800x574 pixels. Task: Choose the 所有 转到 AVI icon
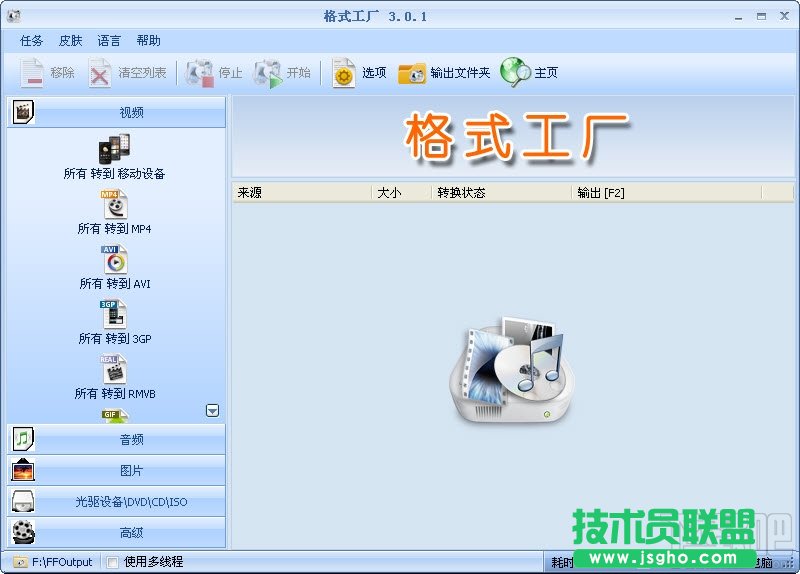(x=114, y=260)
